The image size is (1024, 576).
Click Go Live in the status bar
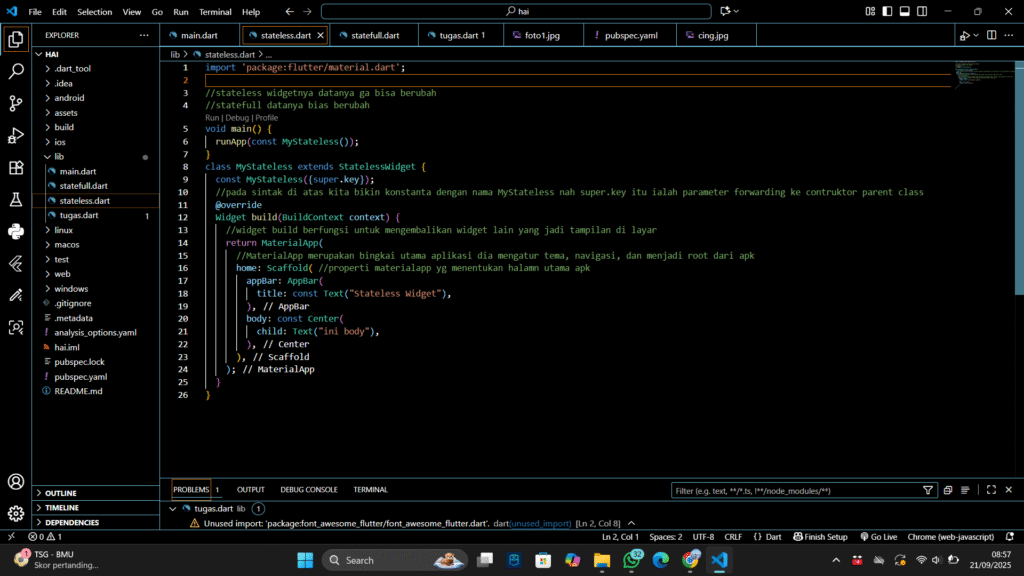[878, 537]
